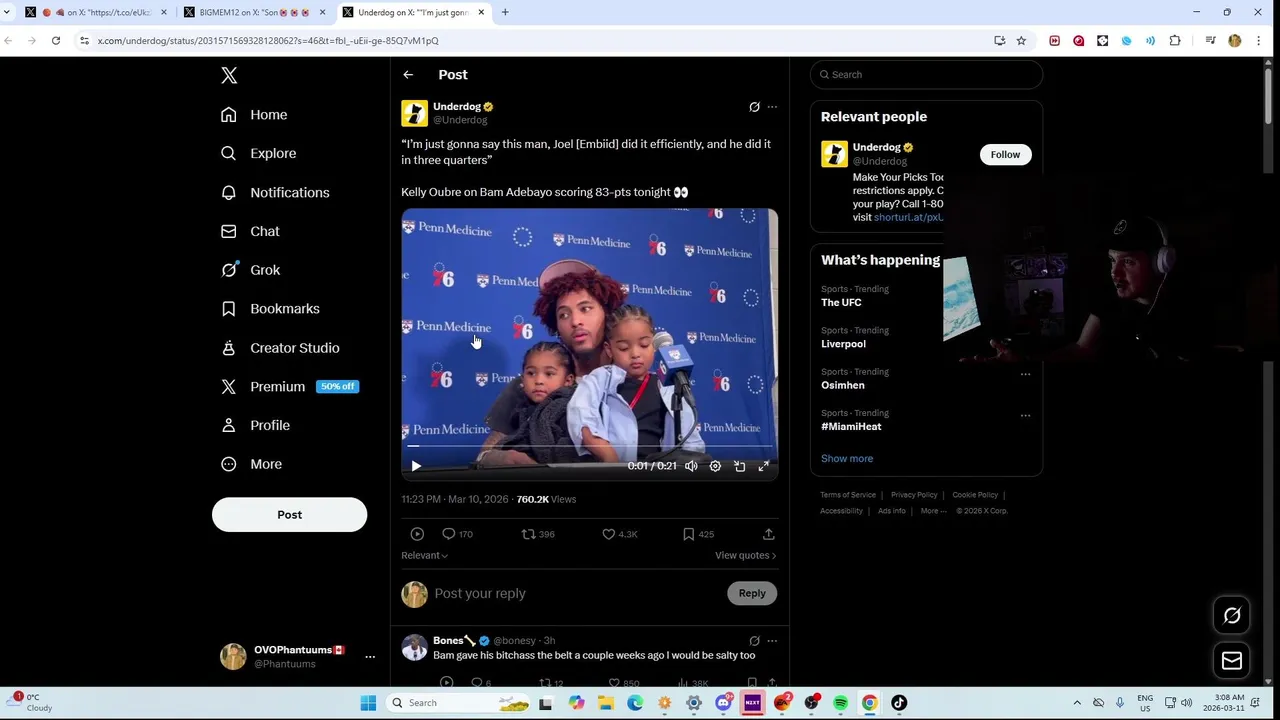Open Explore in the sidebar
Image resolution: width=1280 pixels, height=720 pixels.
point(258,153)
